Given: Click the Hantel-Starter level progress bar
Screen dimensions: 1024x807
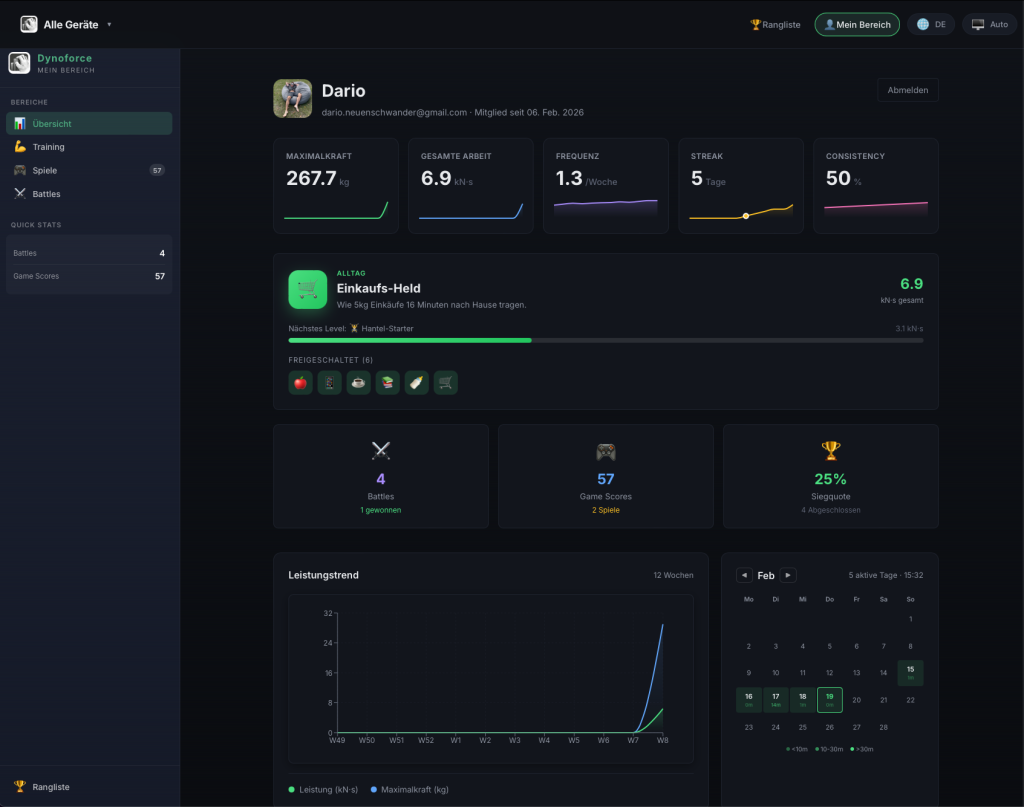Looking at the screenshot, I should click(605, 340).
